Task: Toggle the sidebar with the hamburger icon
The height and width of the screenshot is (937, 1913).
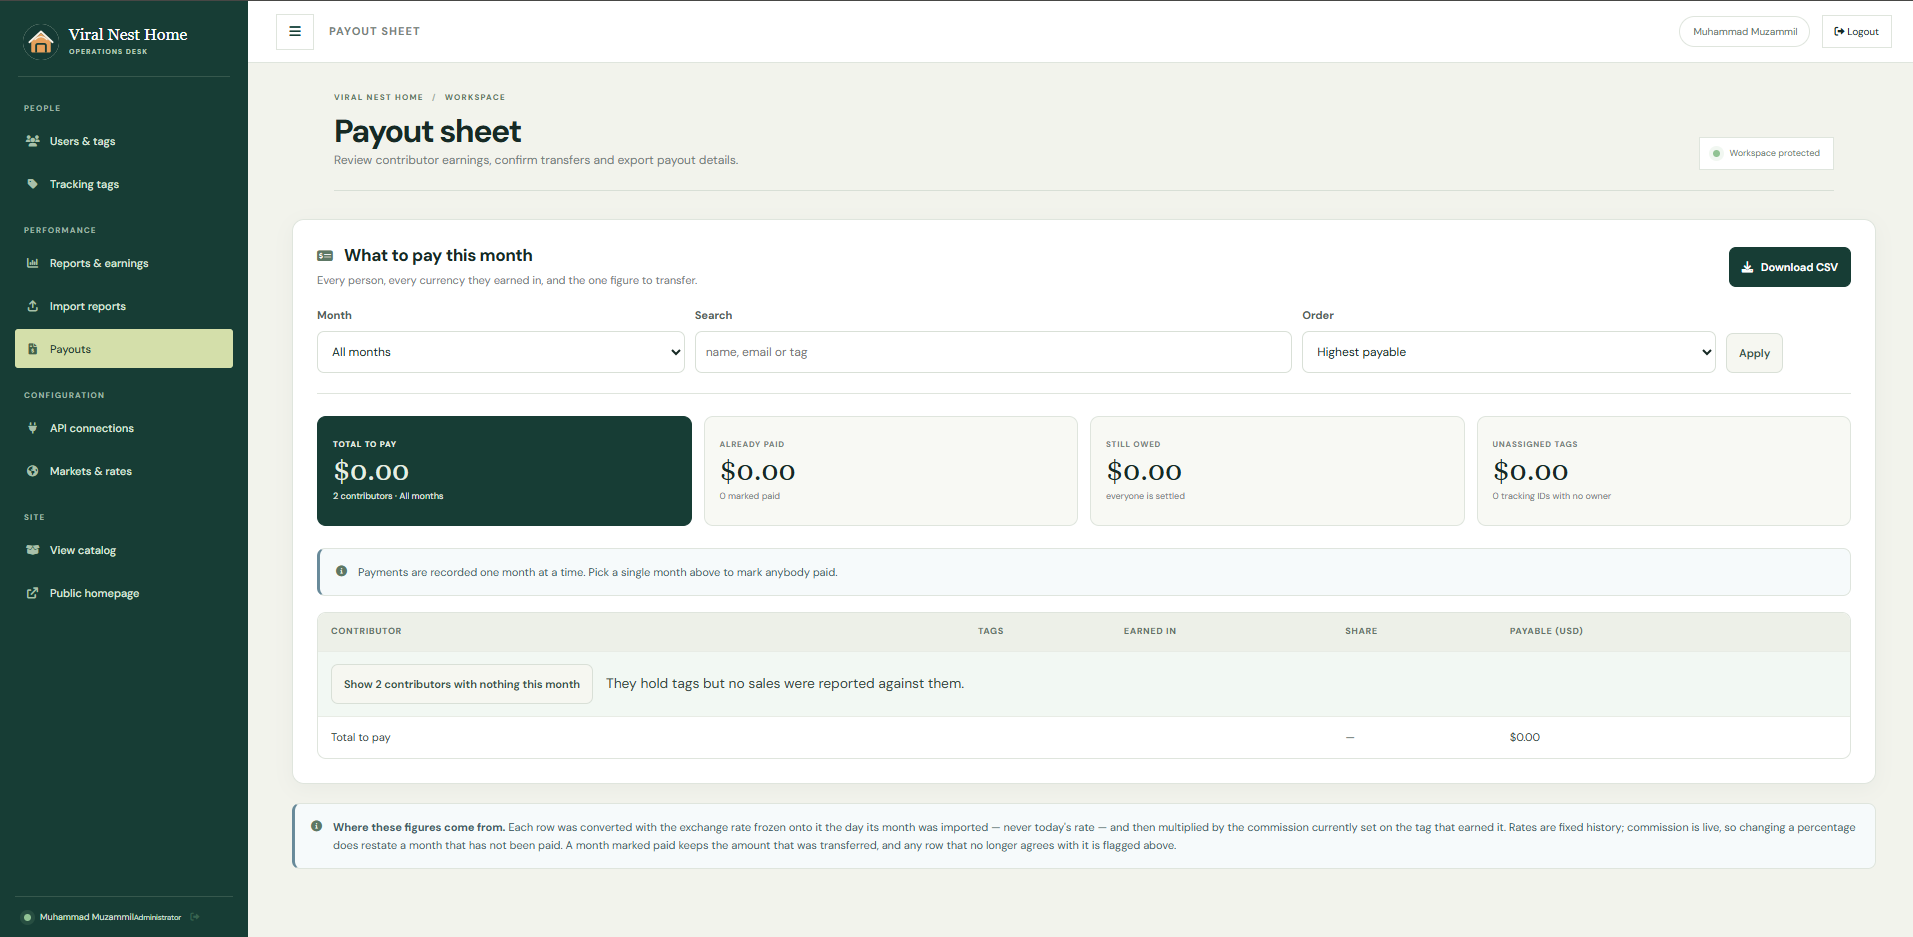Action: 295,32
